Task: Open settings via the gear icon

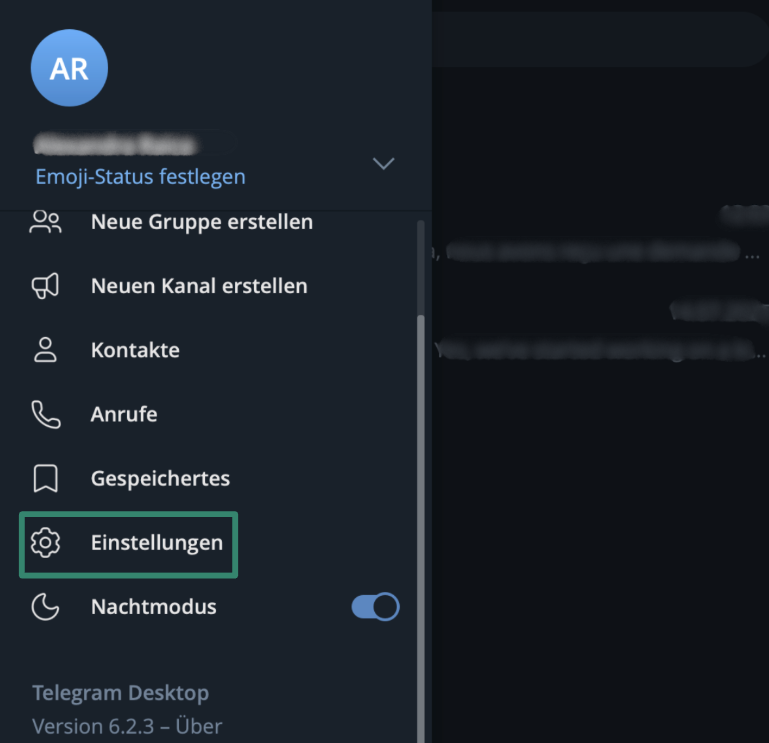Action: (x=46, y=543)
